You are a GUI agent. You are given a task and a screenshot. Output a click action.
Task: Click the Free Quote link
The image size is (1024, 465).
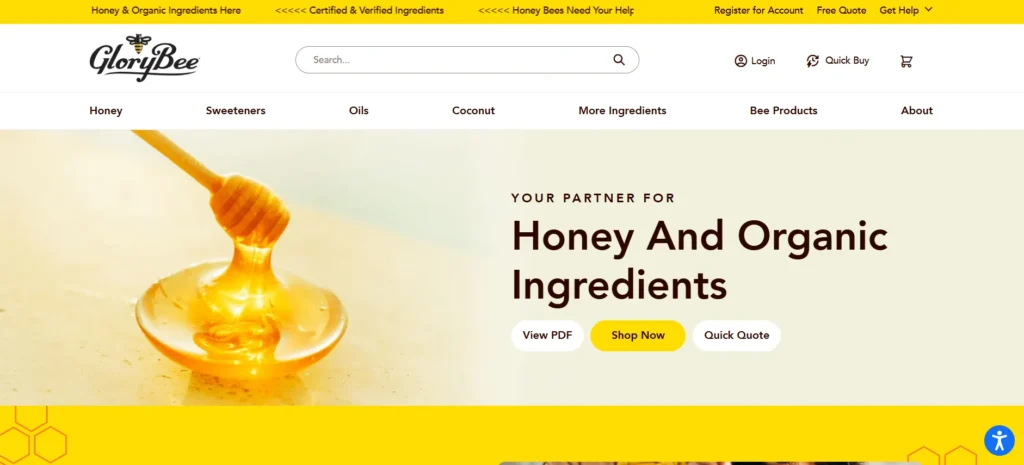pyautogui.click(x=842, y=10)
